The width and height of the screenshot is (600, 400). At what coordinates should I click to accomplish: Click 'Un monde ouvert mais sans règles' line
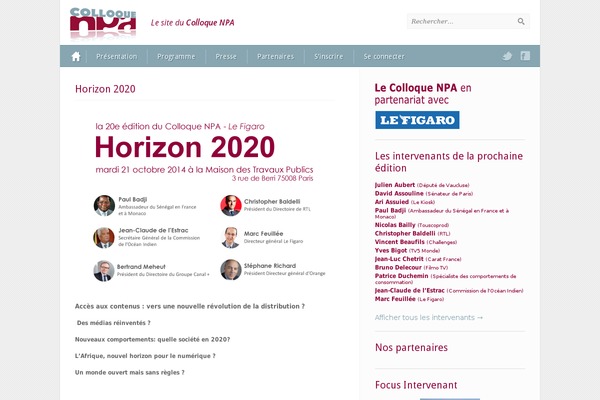point(130,372)
